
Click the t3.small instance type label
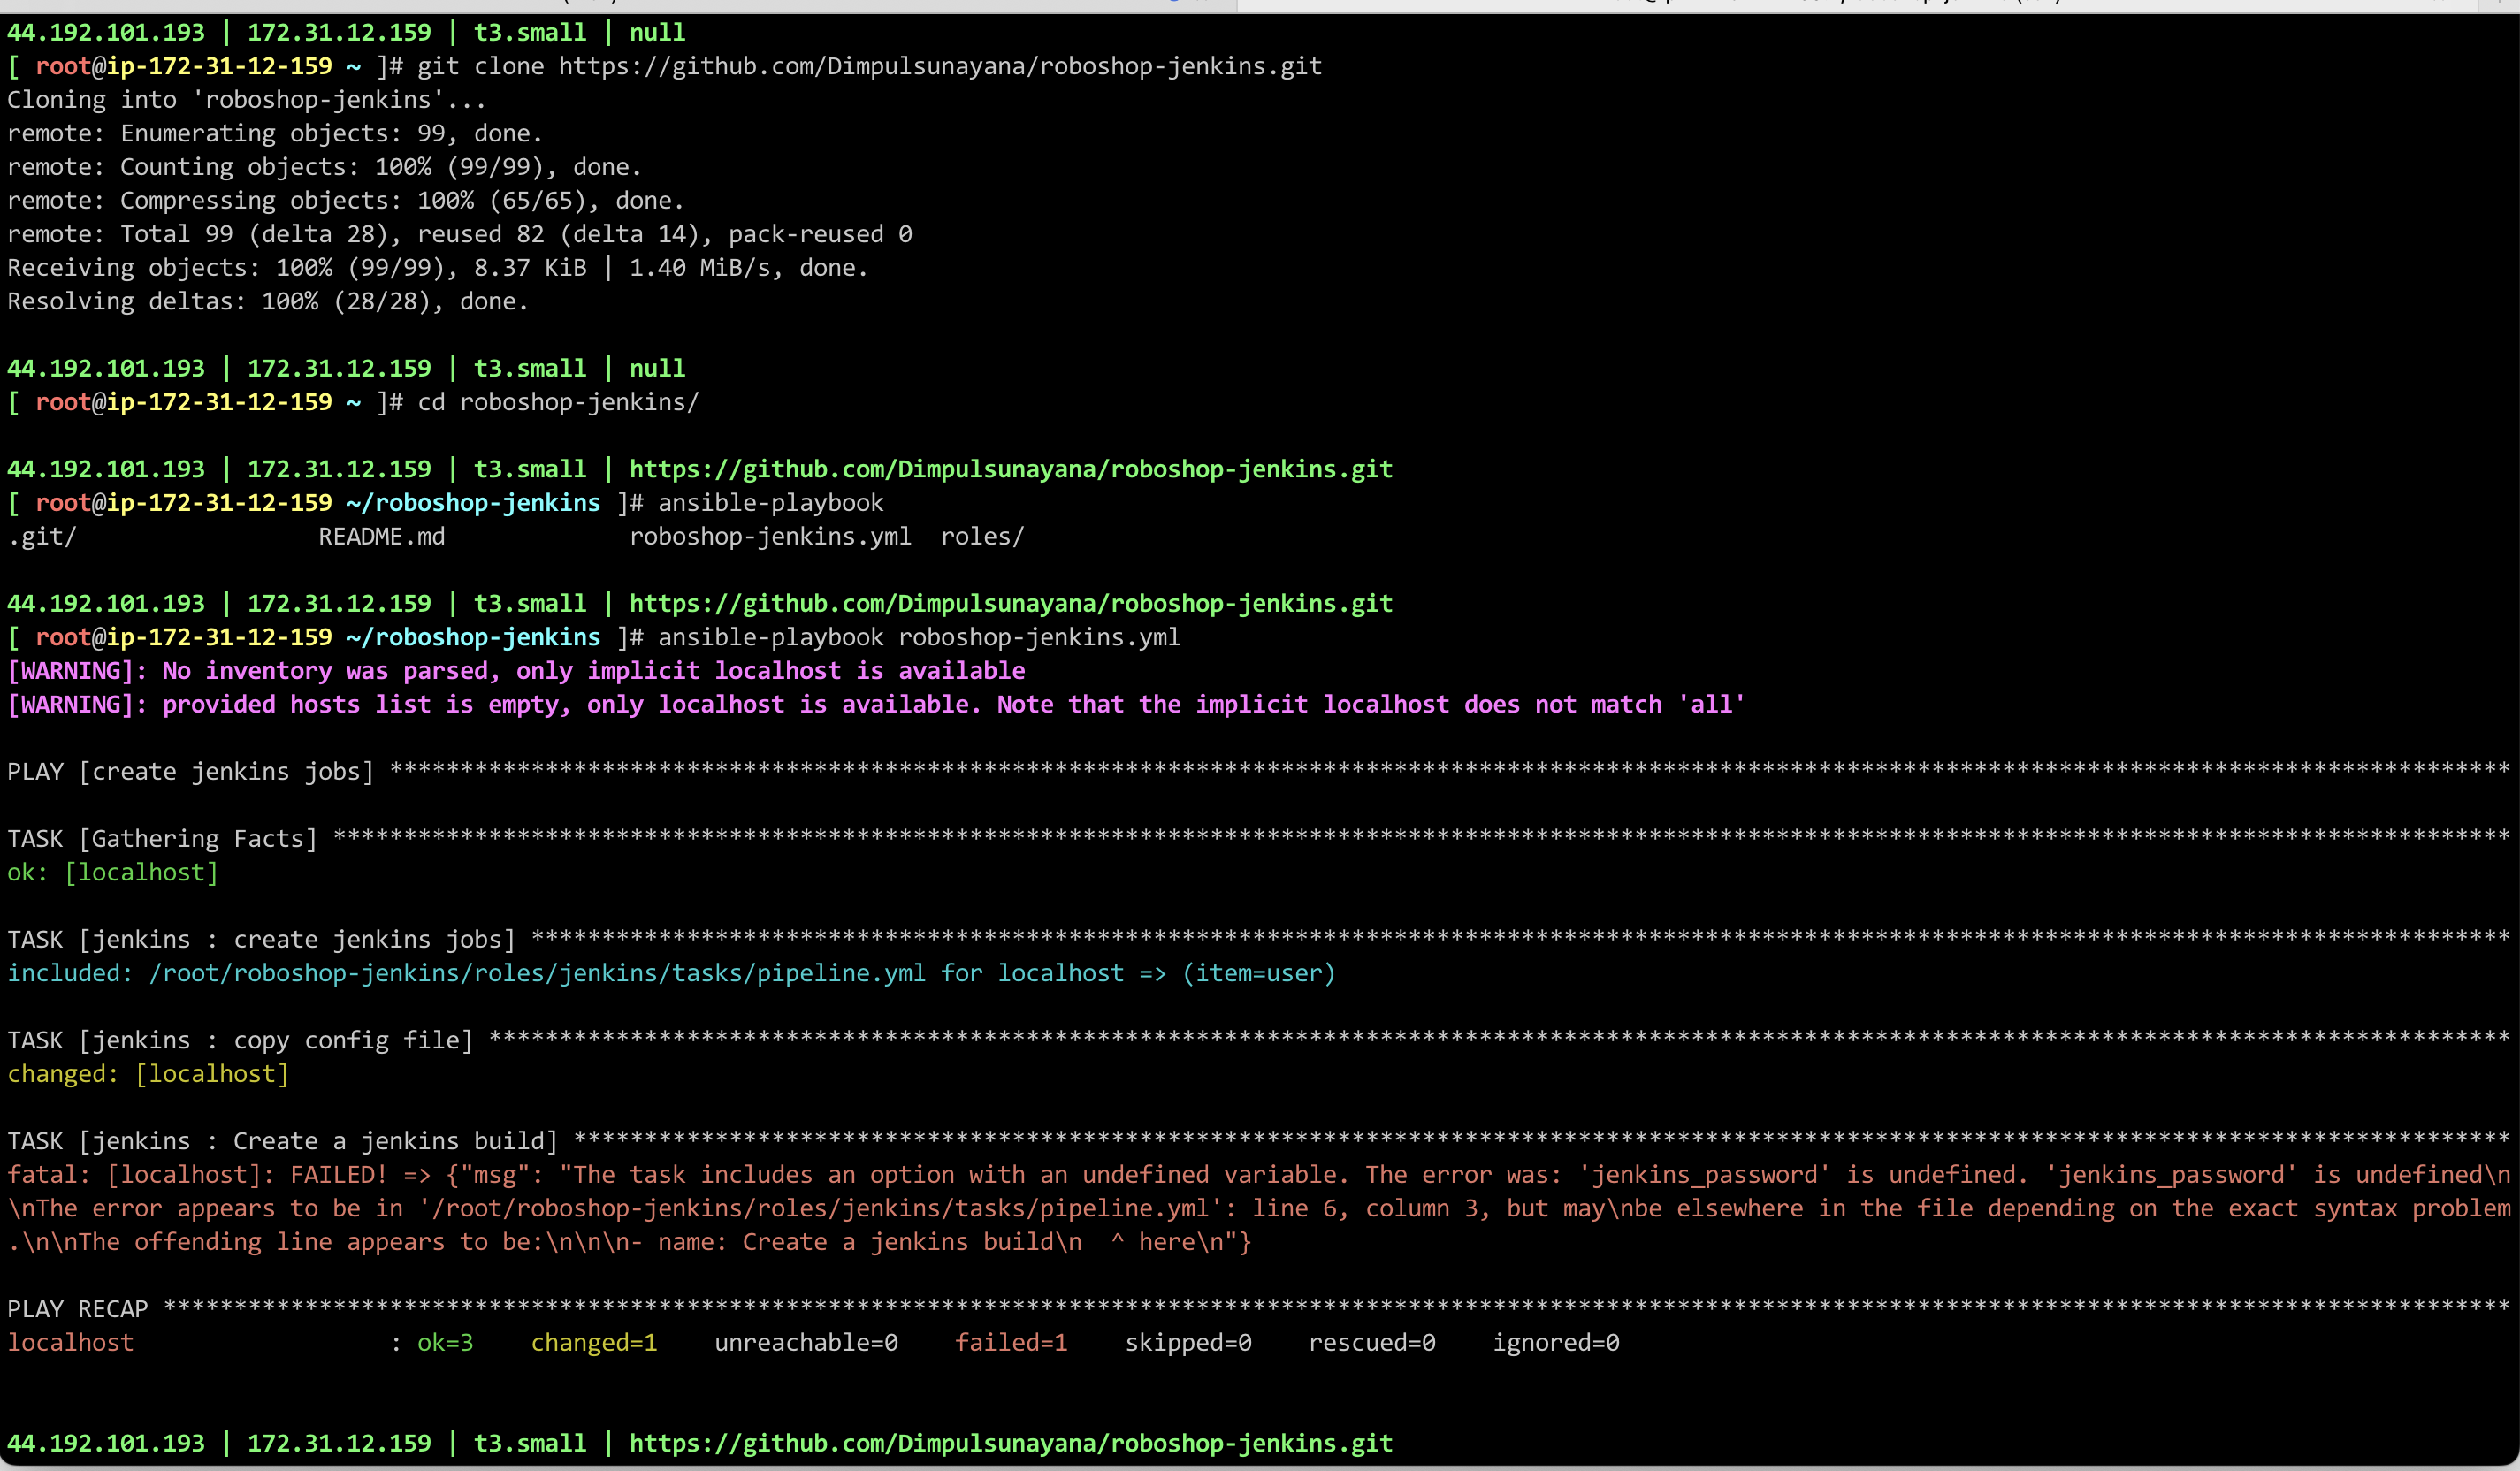click(x=530, y=32)
